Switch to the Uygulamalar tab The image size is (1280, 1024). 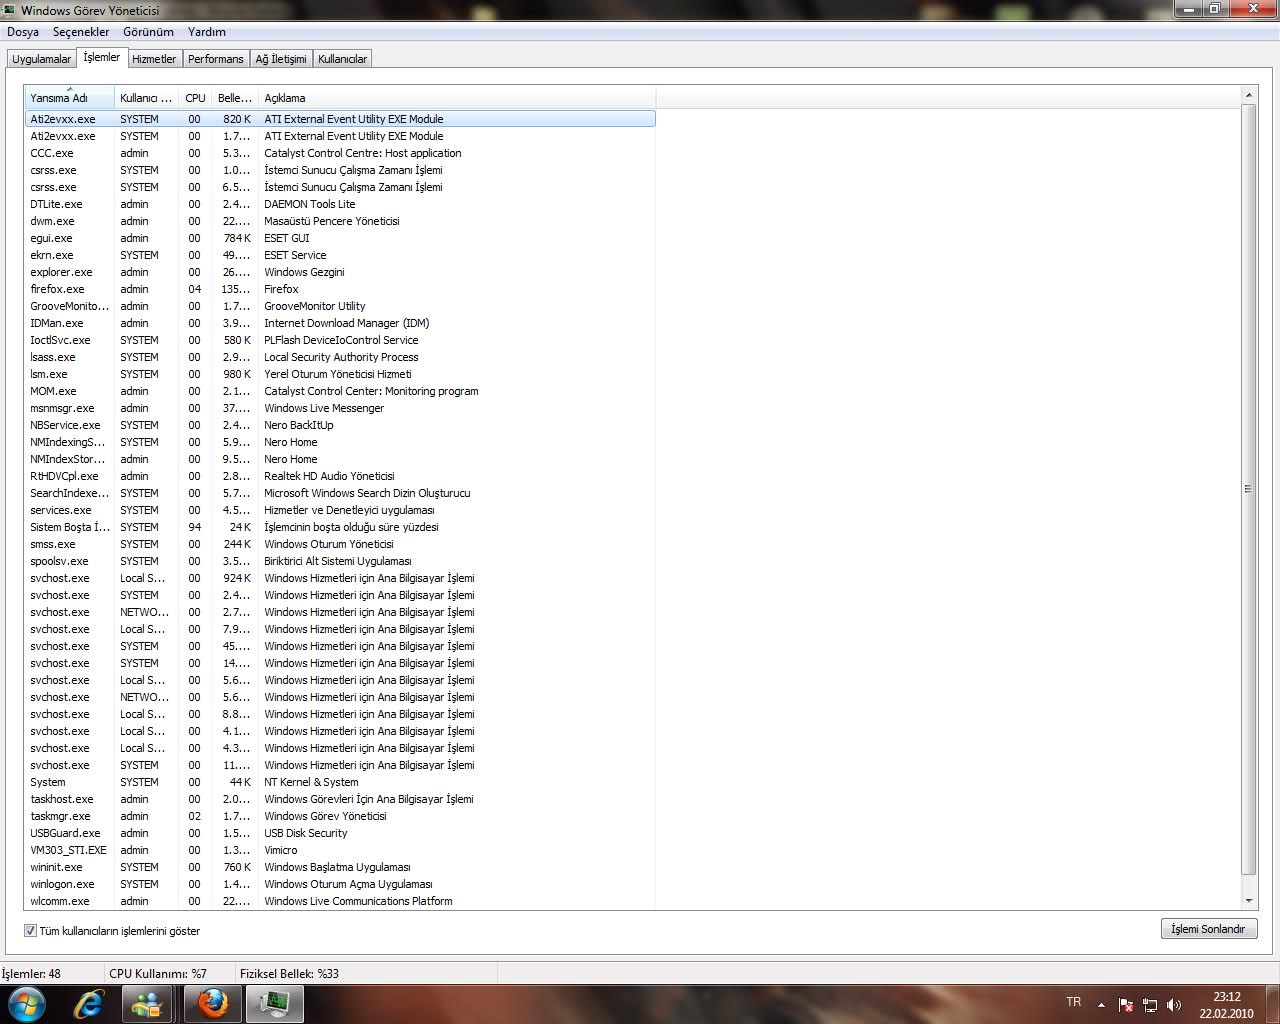pyautogui.click(x=41, y=59)
